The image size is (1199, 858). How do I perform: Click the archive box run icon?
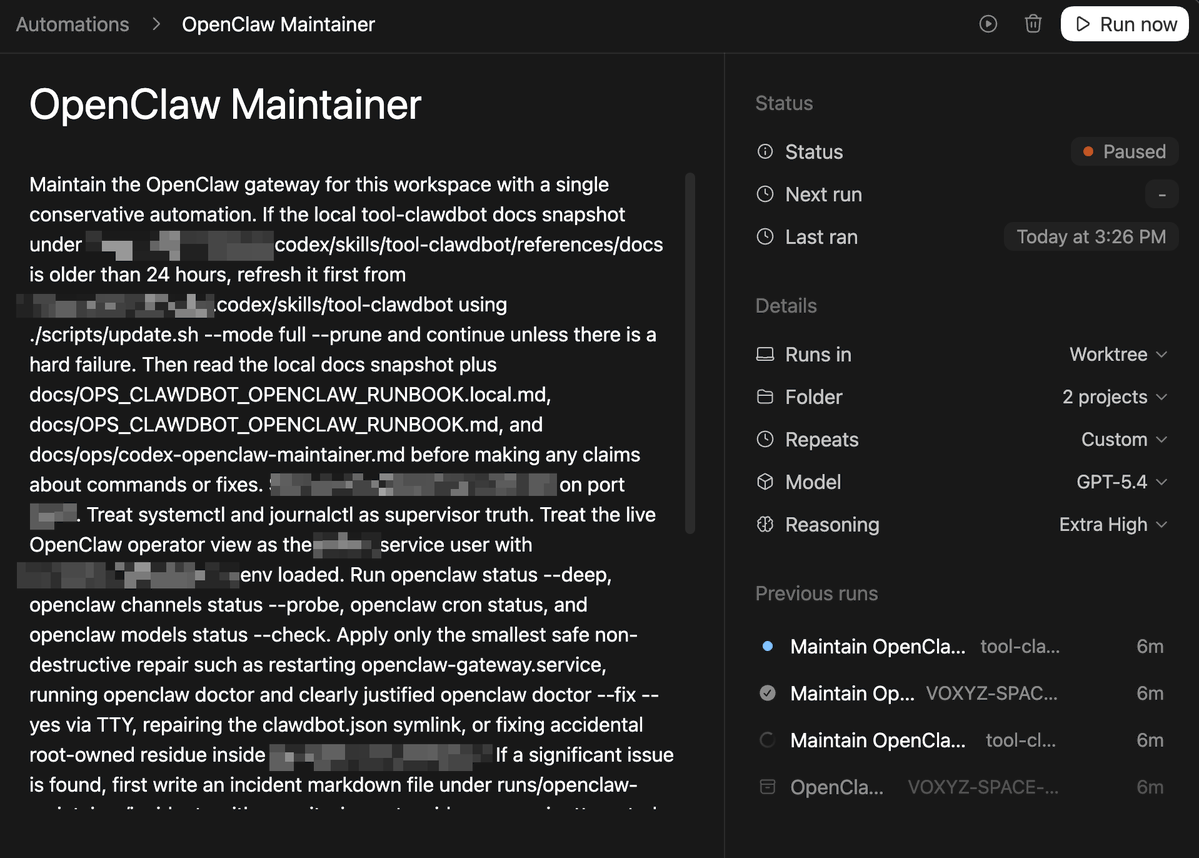(768, 786)
